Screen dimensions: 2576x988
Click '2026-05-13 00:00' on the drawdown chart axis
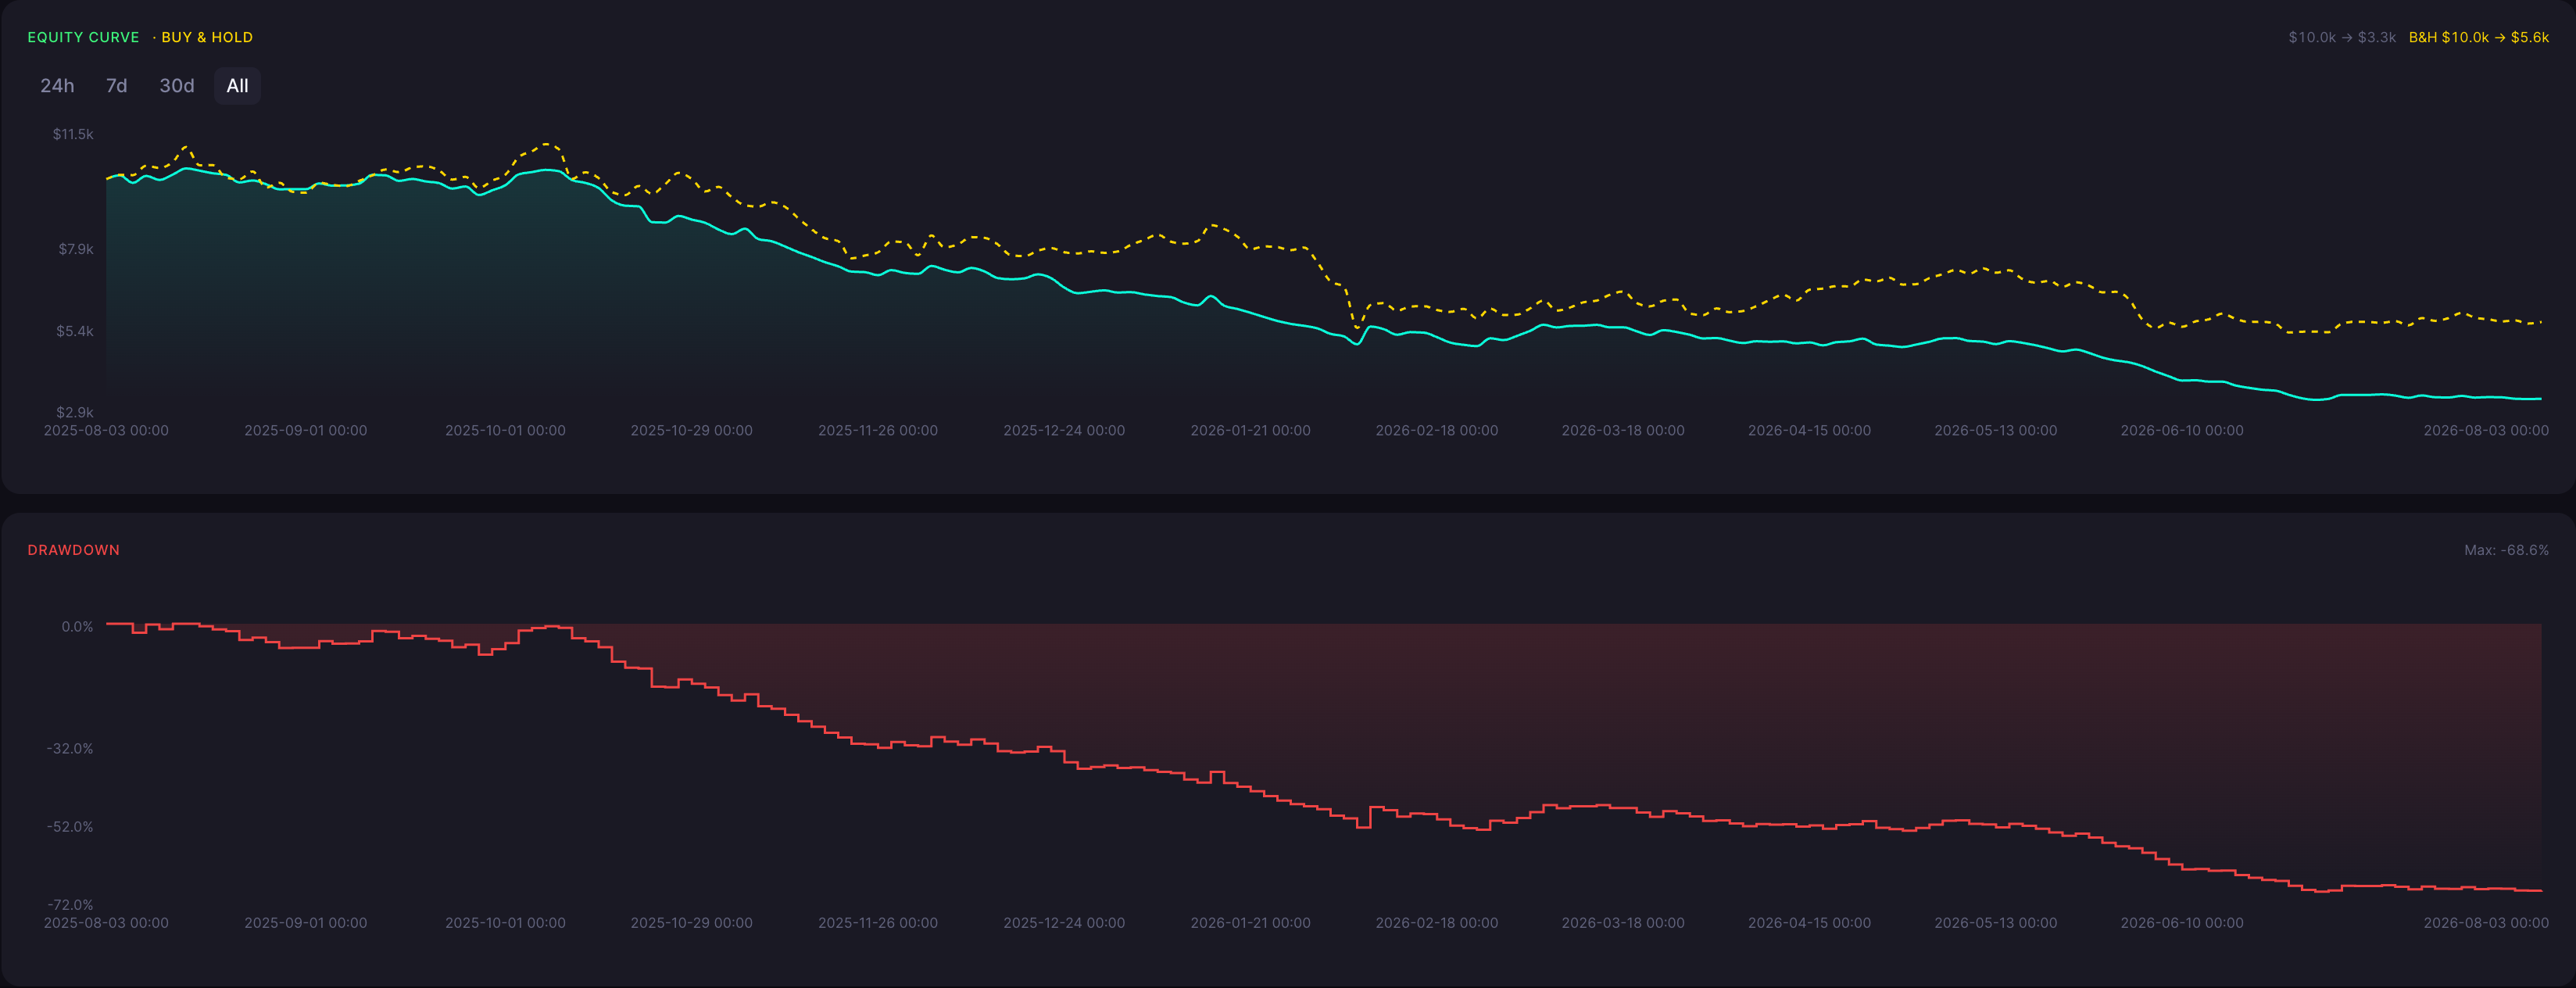pos(1996,923)
